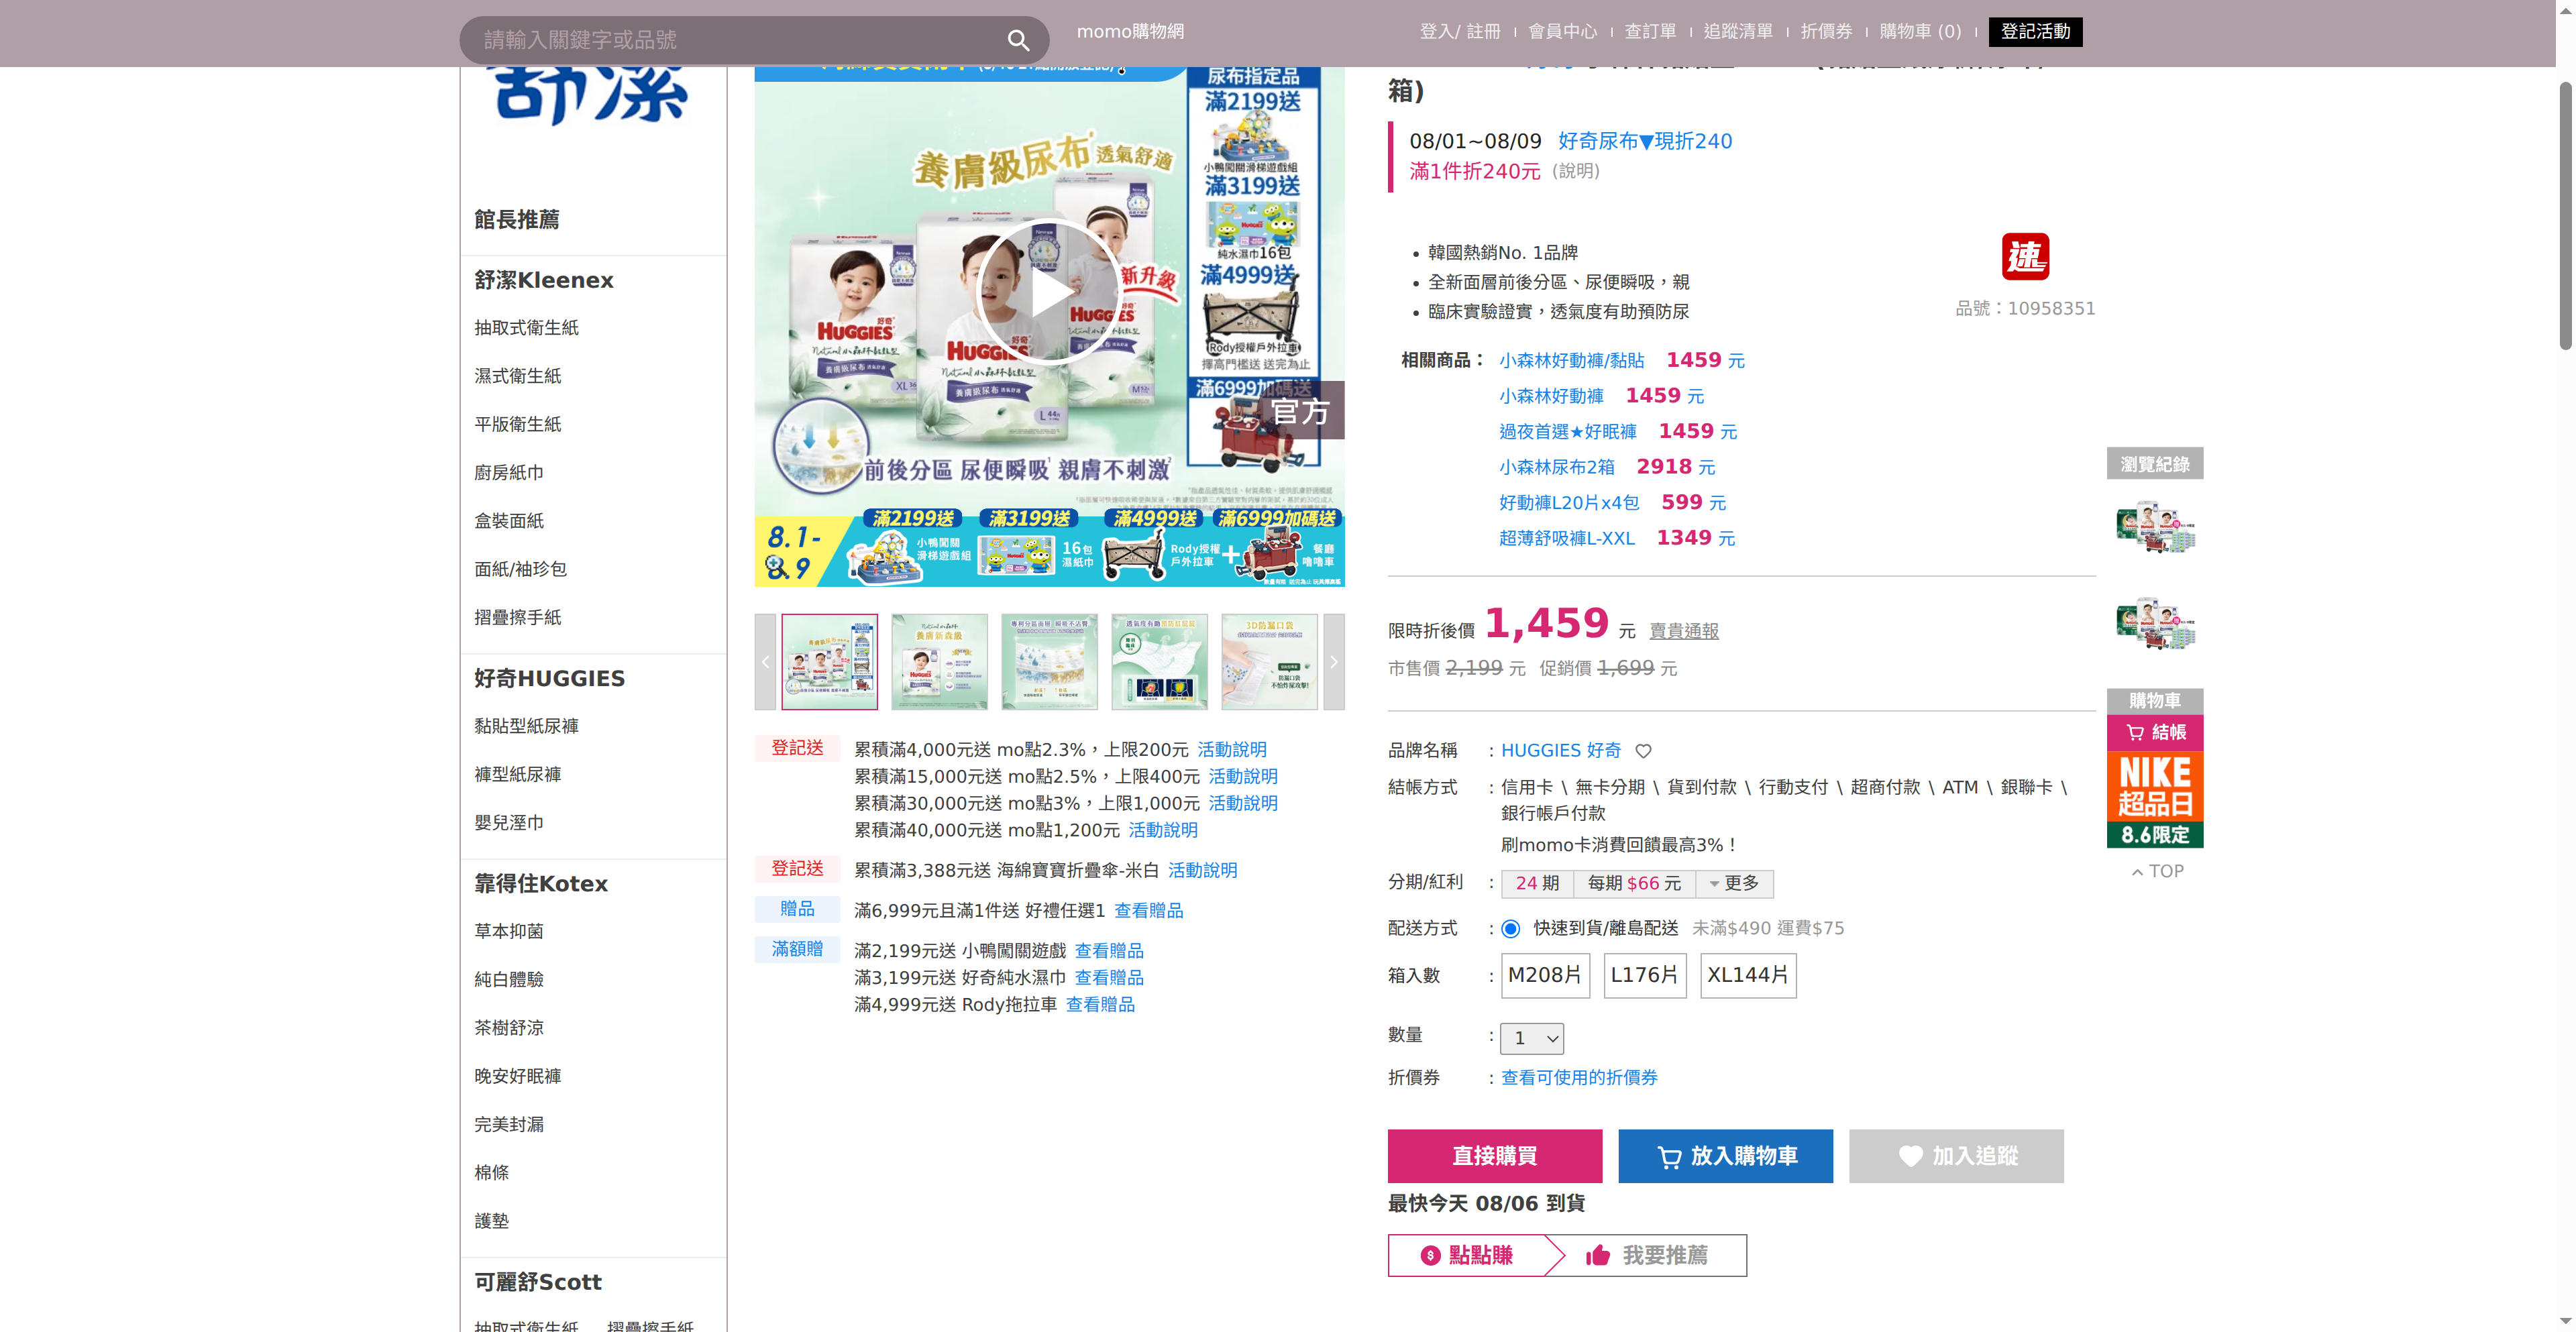The image size is (2576, 1332).
Task: Open the first browsing history item
Action: pyautogui.click(x=2155, y=528)
